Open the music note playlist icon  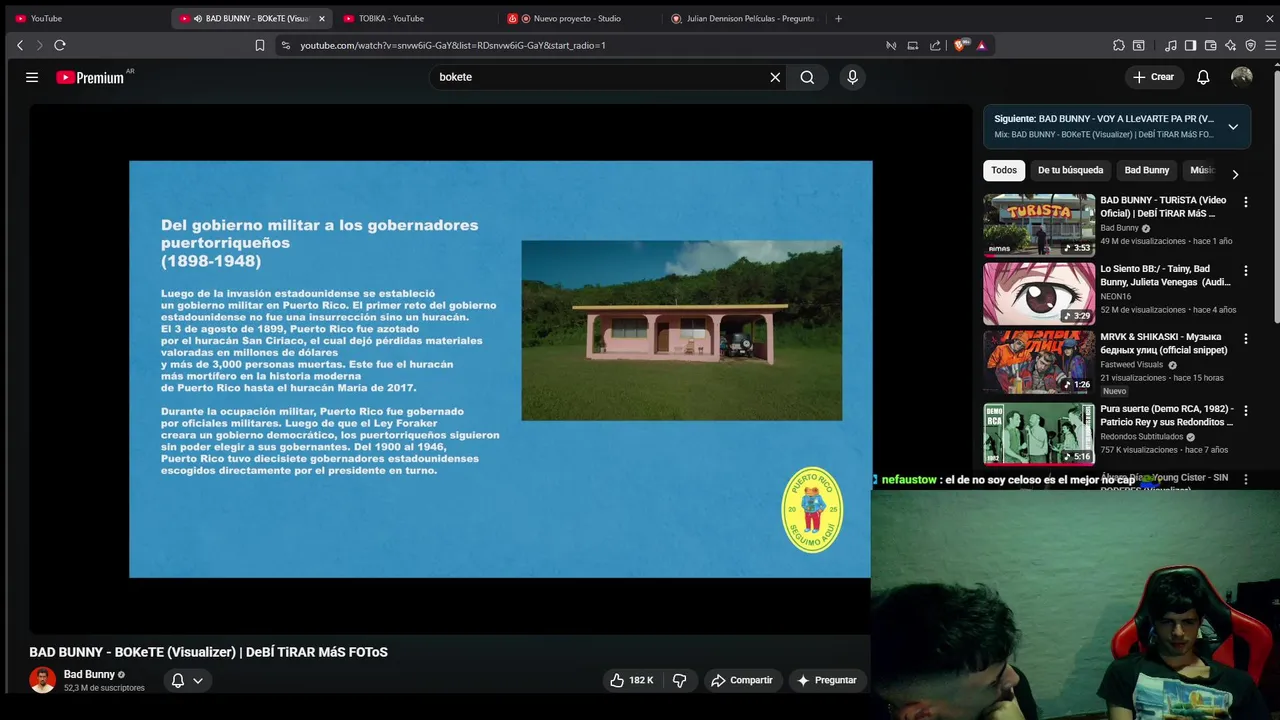(1171, 45)
